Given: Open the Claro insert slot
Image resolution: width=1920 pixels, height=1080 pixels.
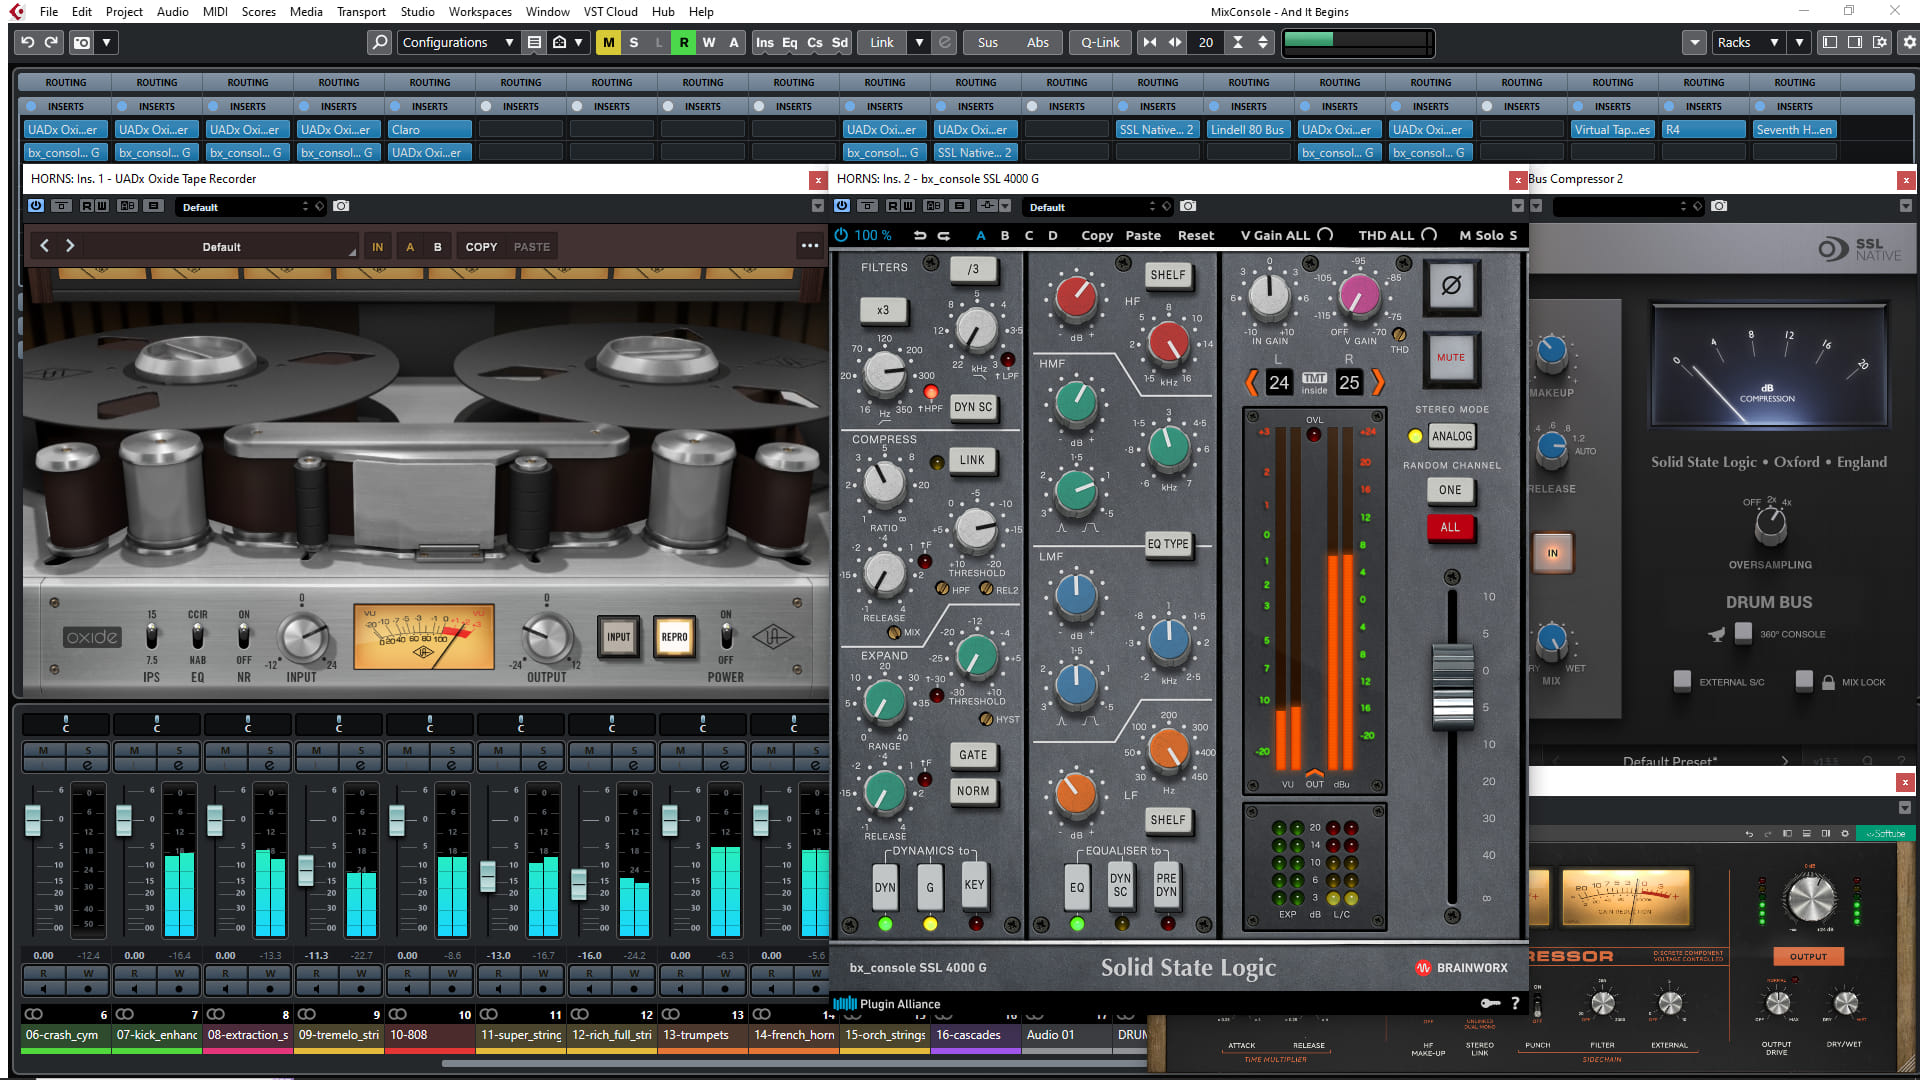Looking at the screenshot, I should 429,129.
